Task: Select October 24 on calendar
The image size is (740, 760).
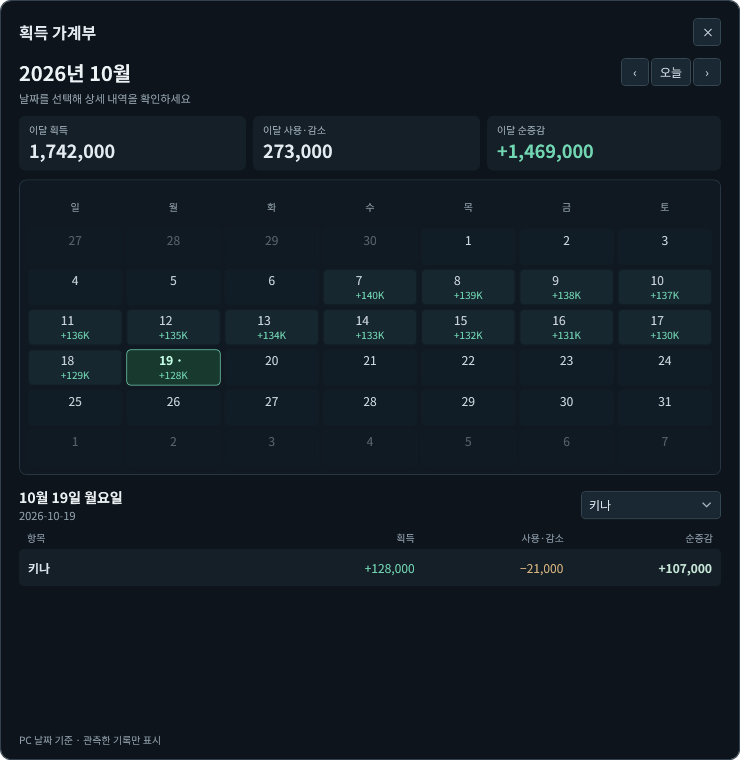Action: click(665, 367)
